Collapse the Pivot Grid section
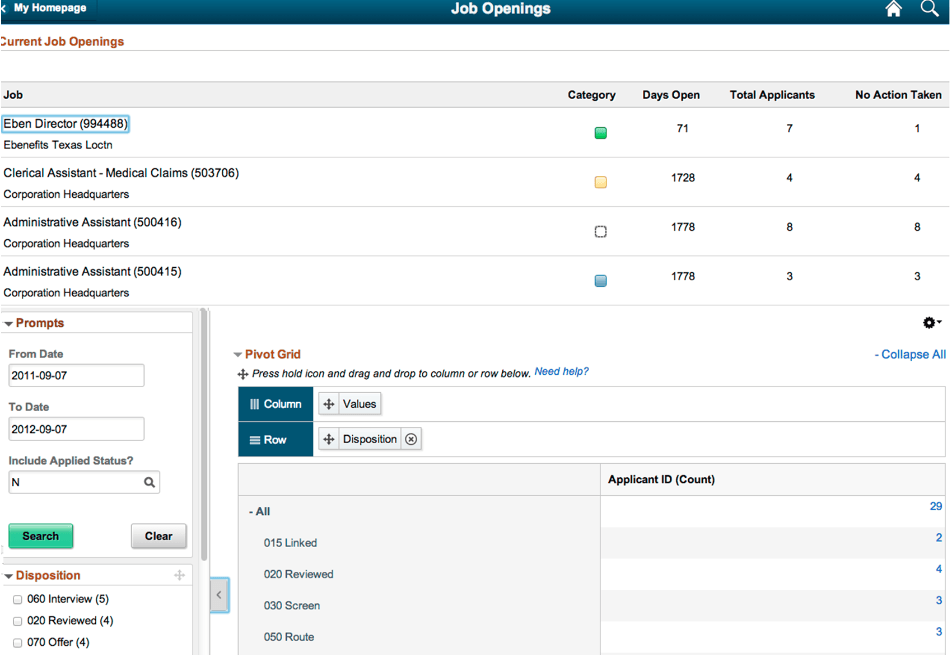951x655 pixels. click(x=240, y=354)
